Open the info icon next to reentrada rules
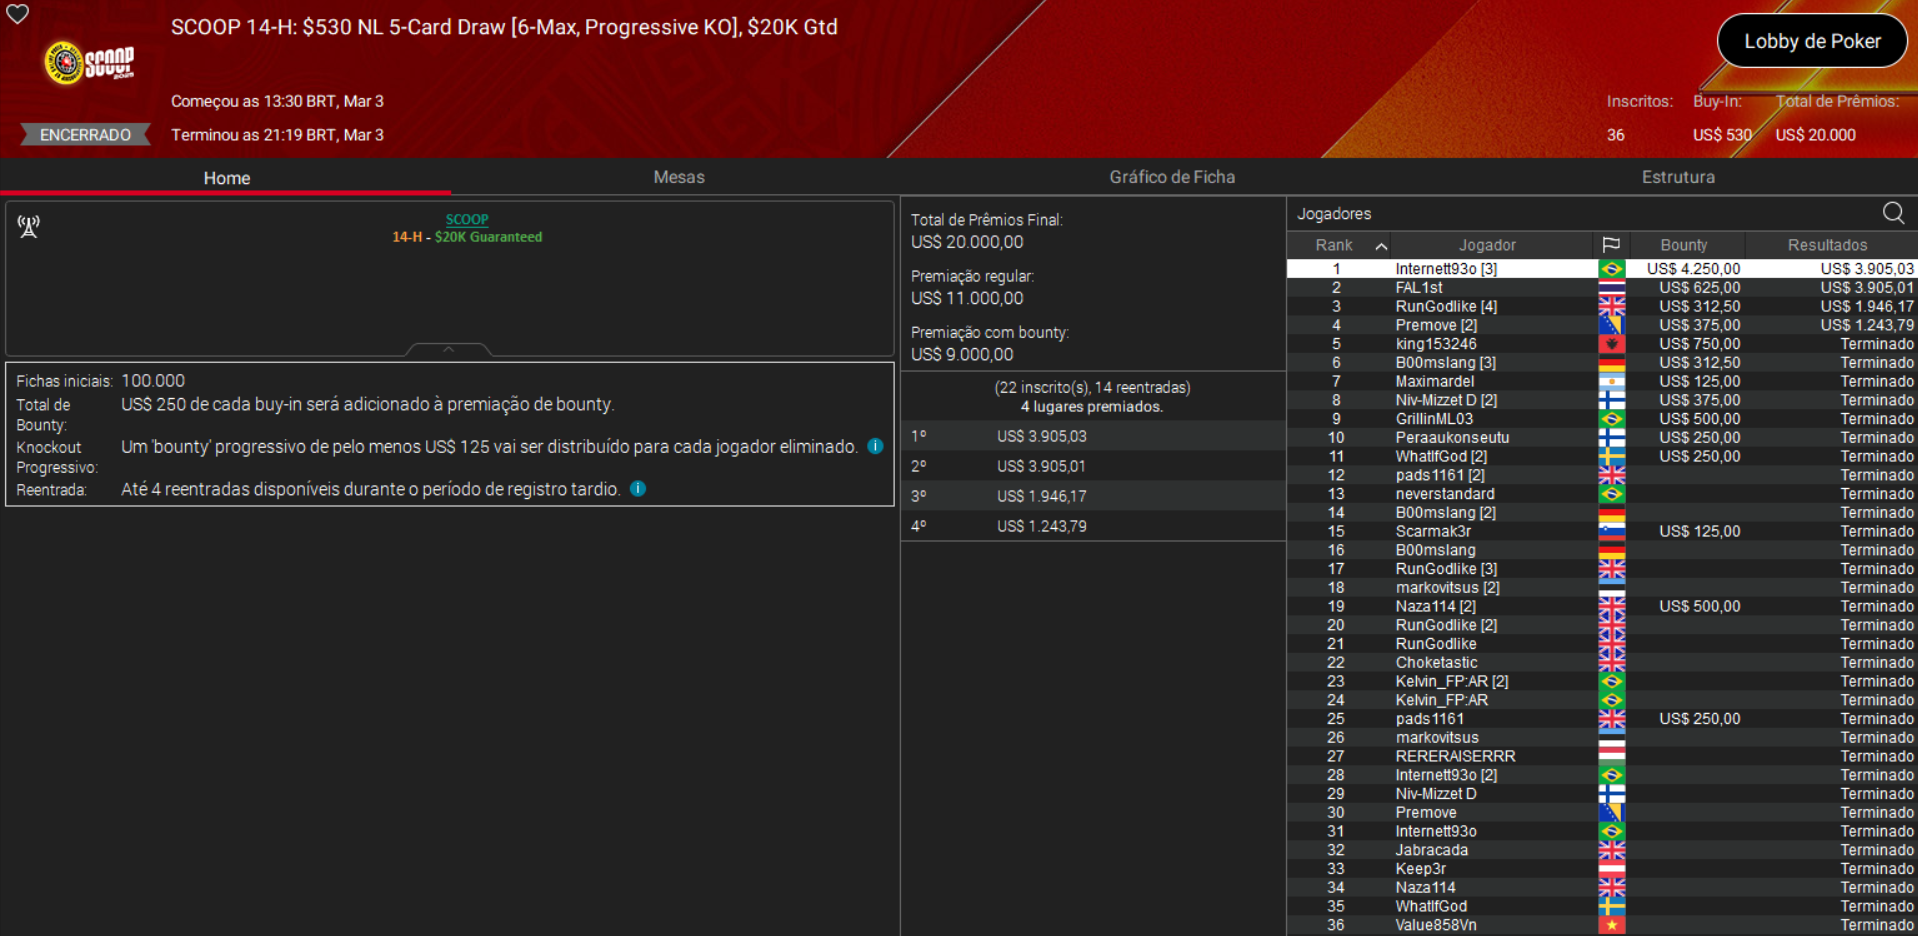 (638, 489)
